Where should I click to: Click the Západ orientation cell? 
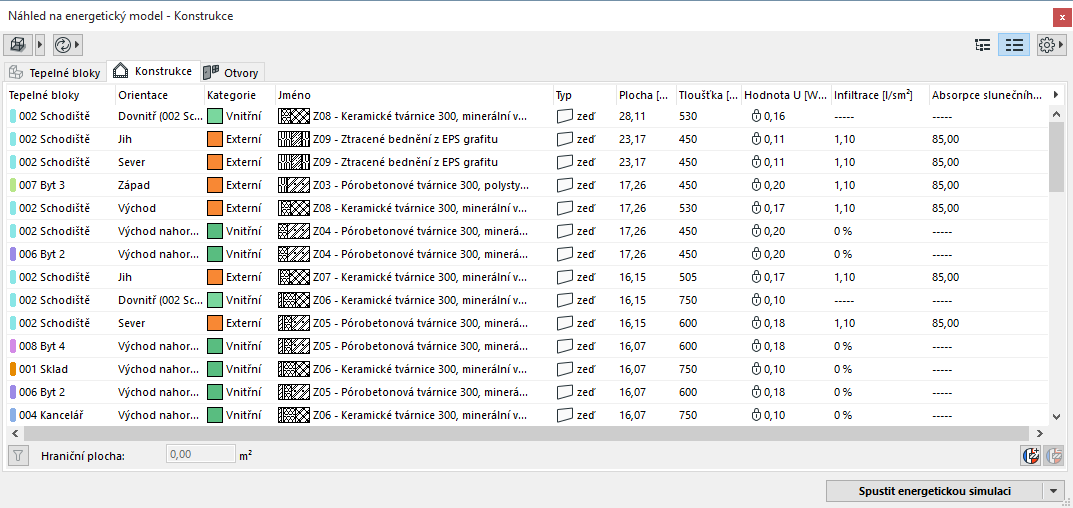tap(133, 185)
